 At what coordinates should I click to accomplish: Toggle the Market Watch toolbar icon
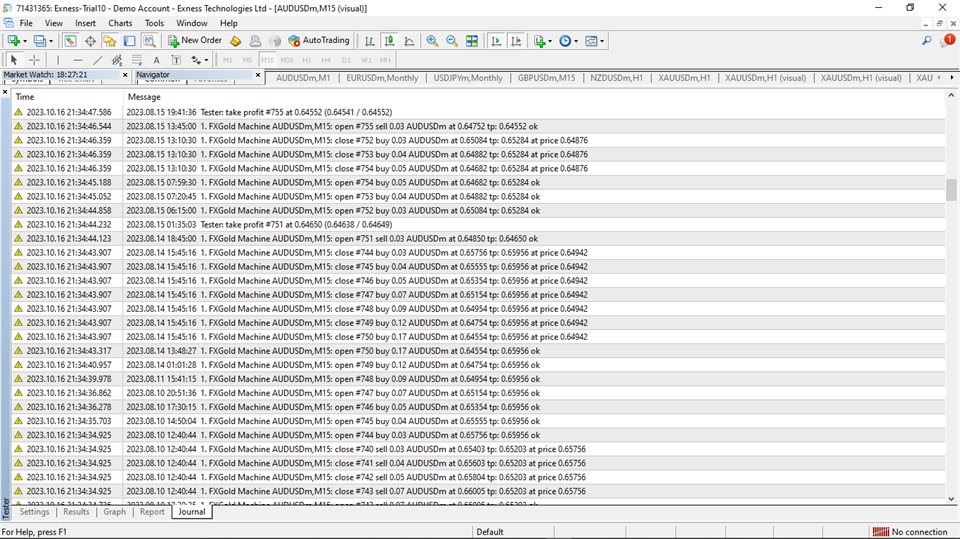click(70, 41)
